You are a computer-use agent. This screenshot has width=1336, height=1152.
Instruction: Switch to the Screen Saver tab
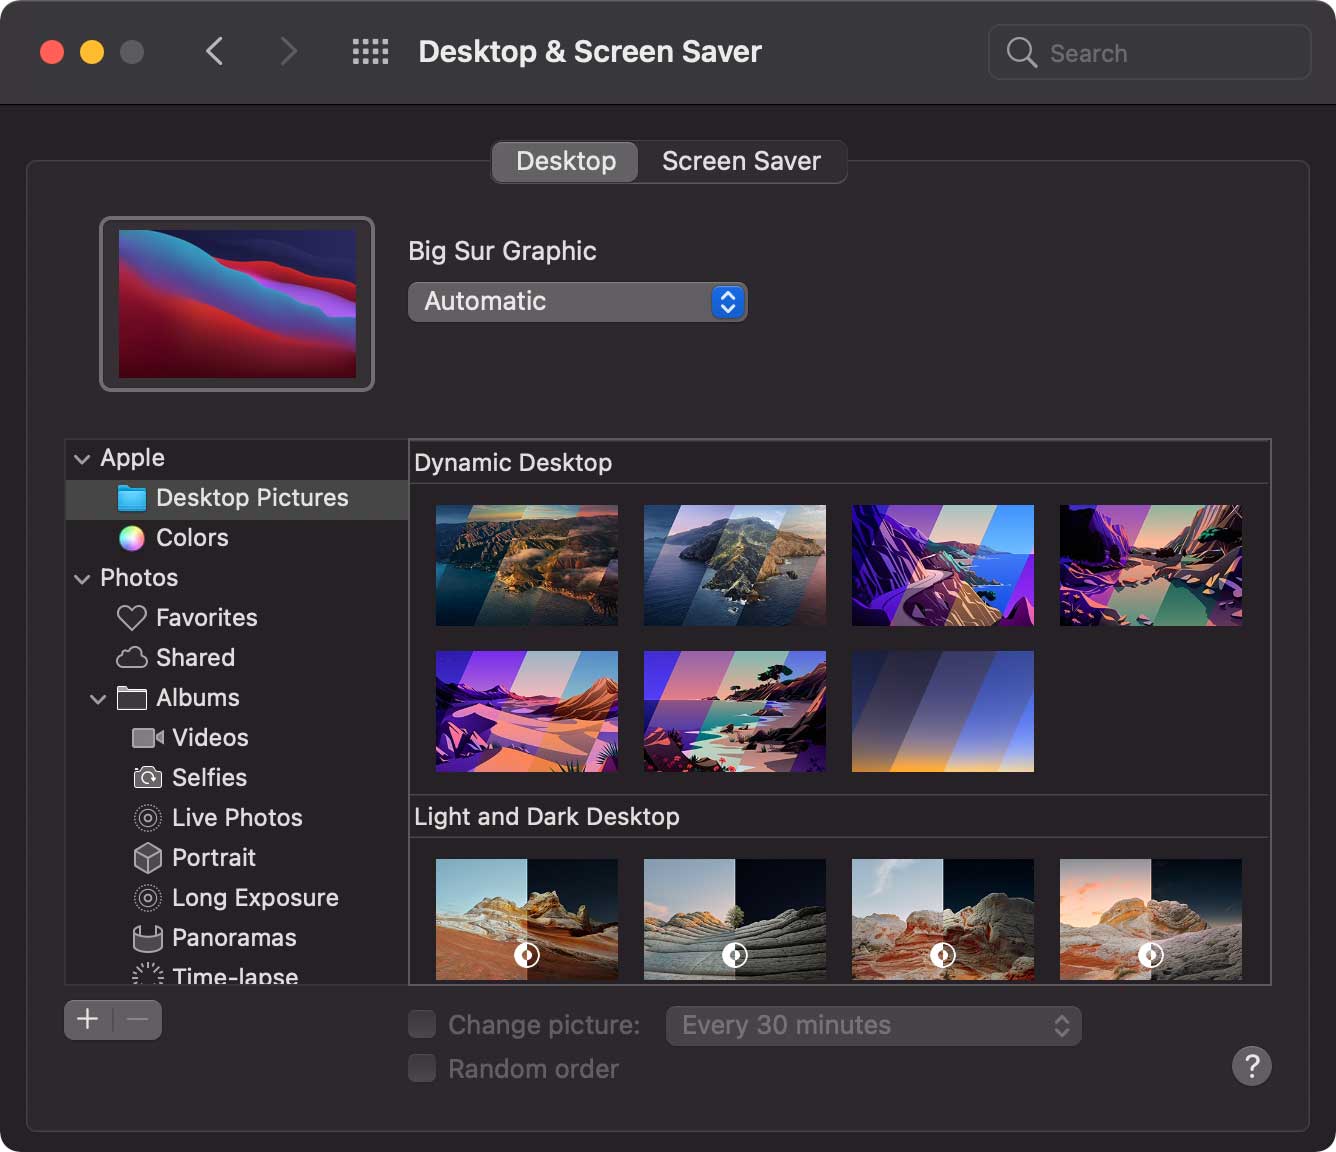click(741, 162)
